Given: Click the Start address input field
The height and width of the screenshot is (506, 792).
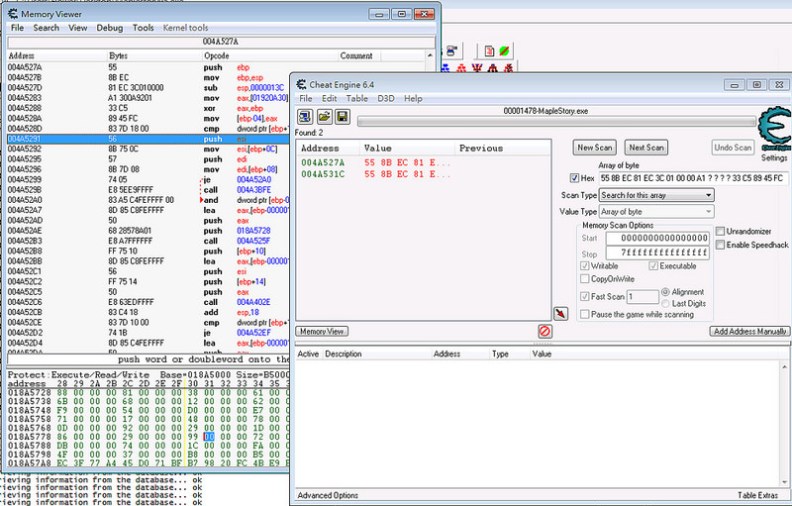Looking at the screenshot, I should tap(658, 238).
